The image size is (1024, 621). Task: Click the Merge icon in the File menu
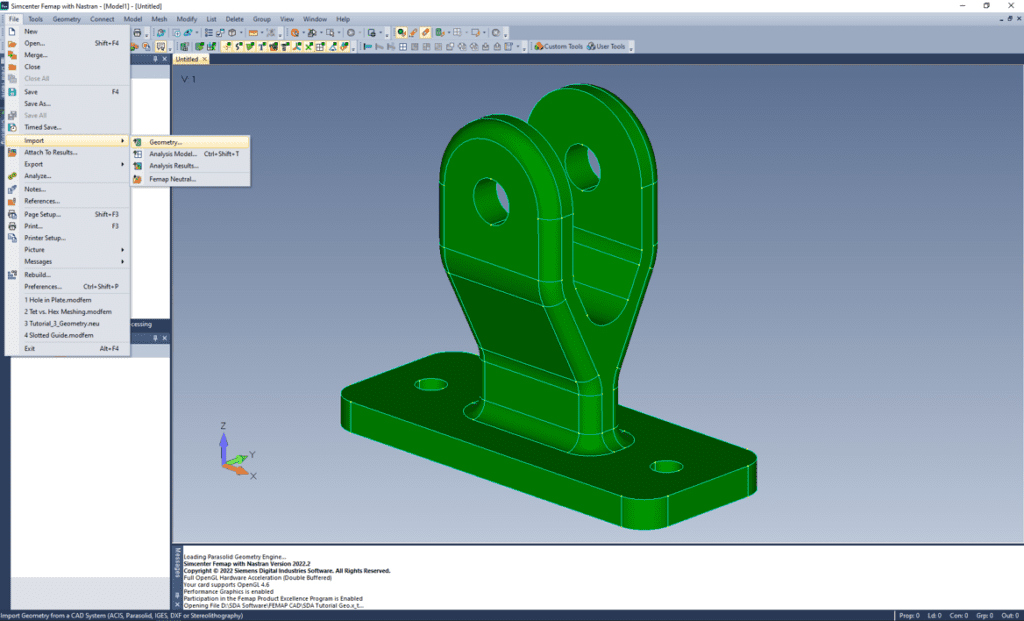[x=12, y=55]
